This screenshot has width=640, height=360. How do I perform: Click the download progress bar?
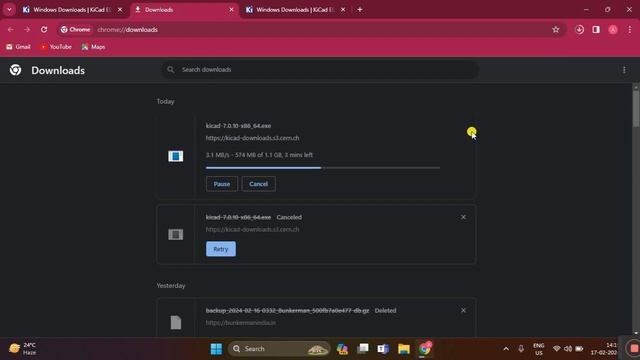(x=323, y=168)
